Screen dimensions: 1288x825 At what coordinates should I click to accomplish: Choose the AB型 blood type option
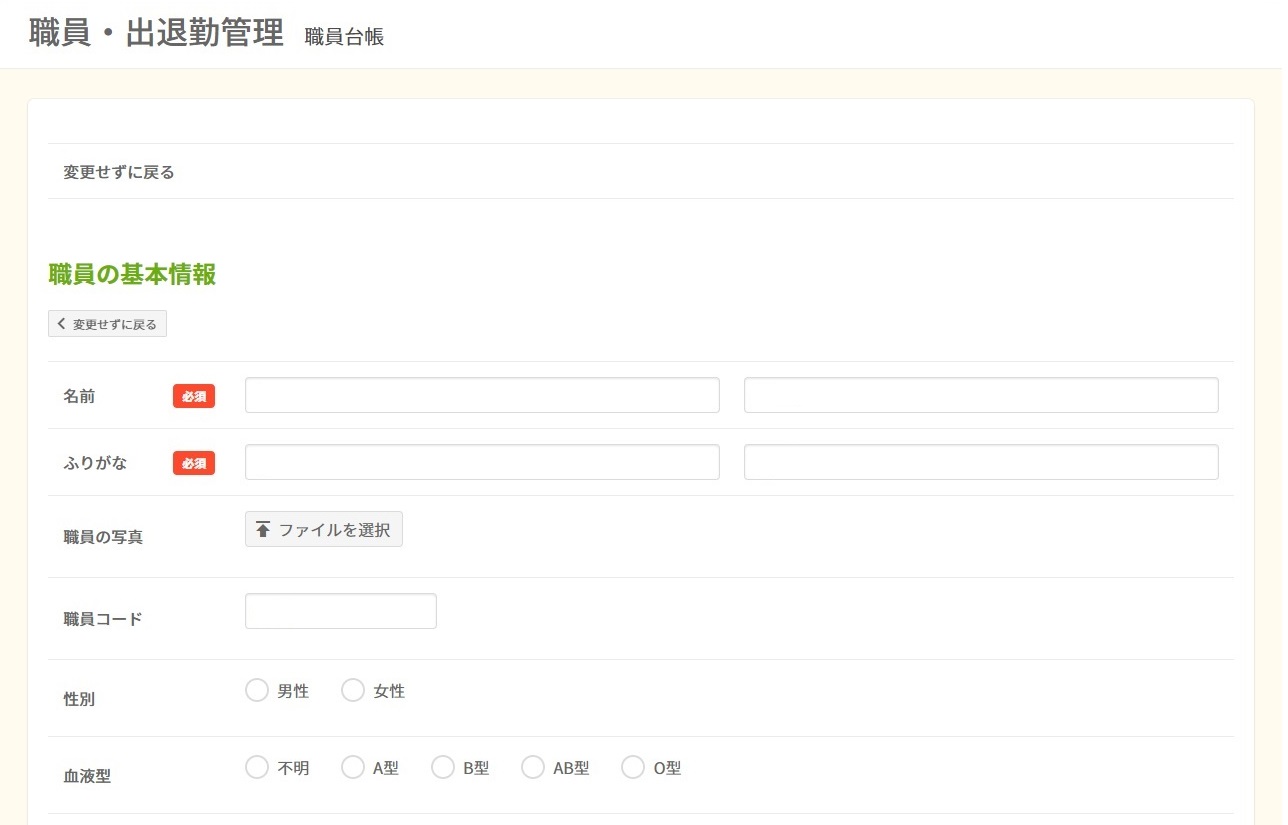[x=533, y=768]
